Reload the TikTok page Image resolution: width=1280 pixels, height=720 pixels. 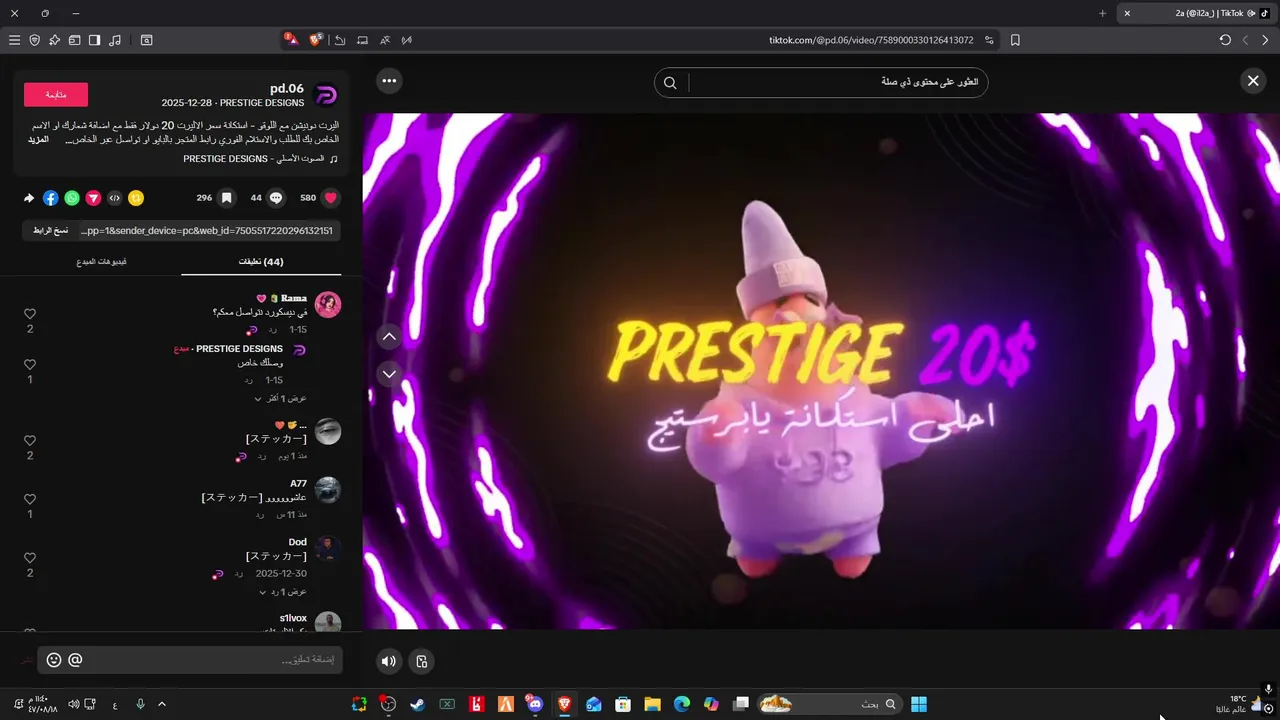1225,40
